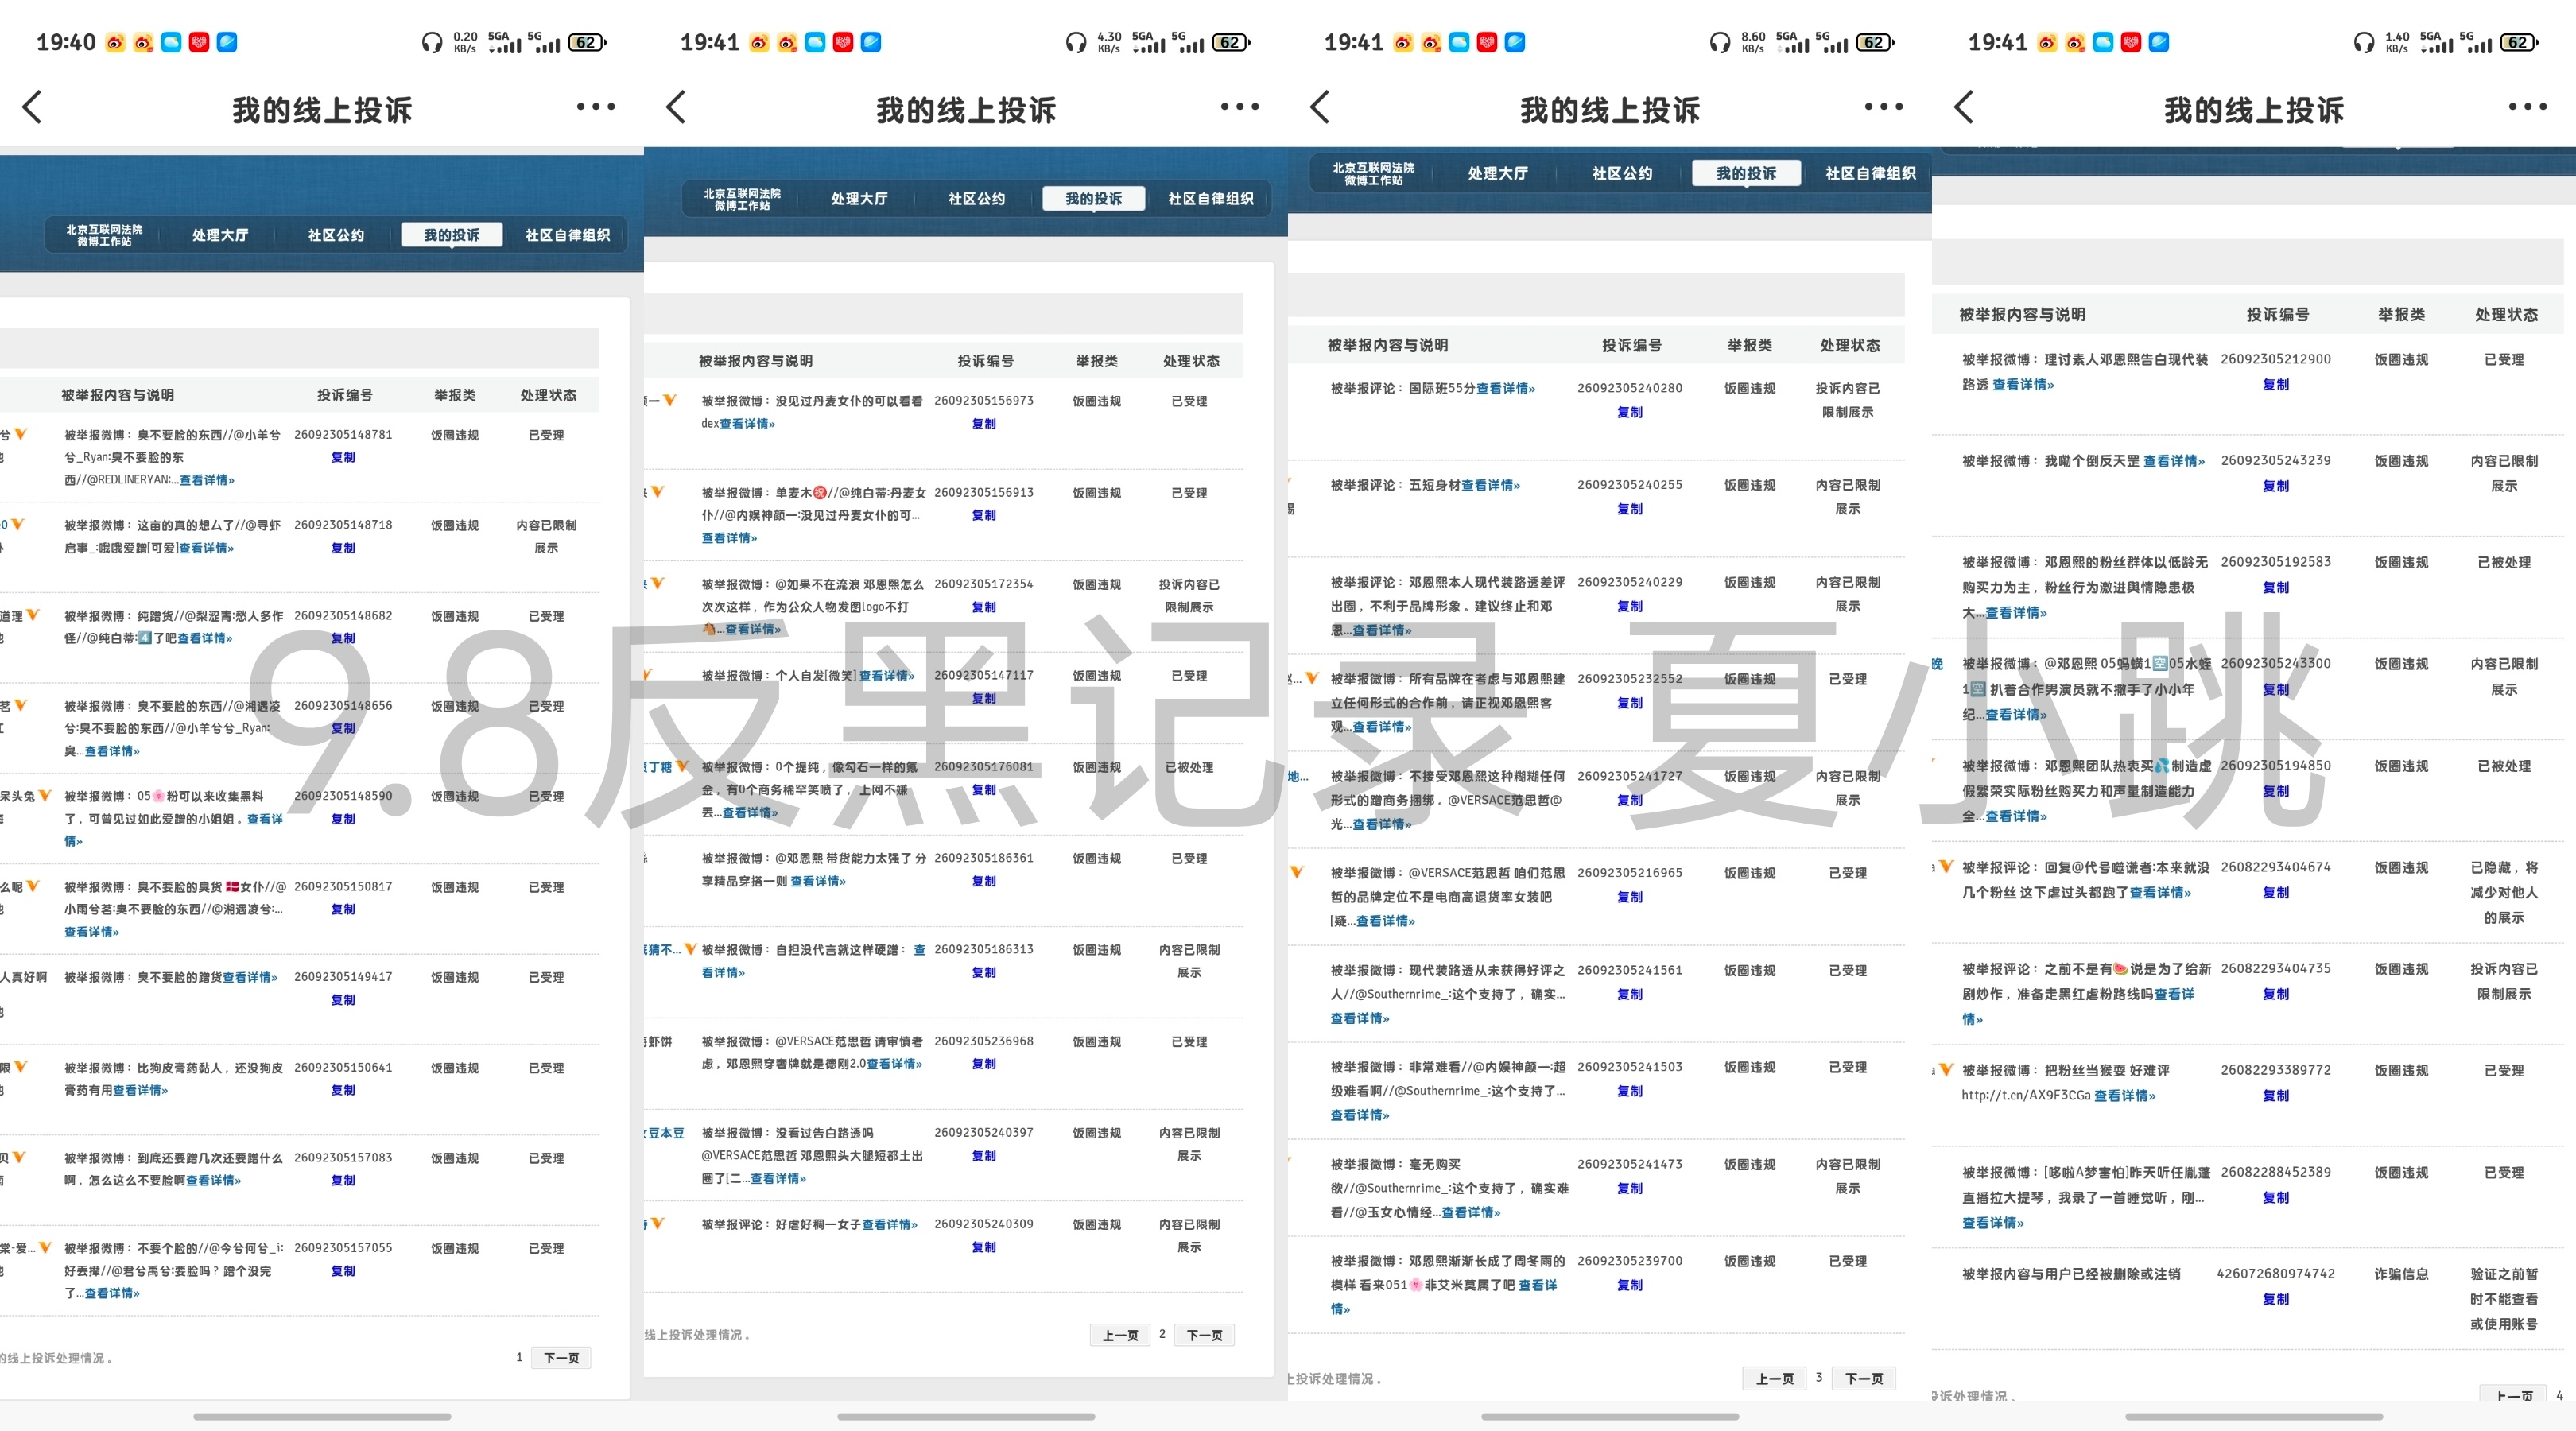Open three-dot menu in the page-2 screenshot
Viewport: 2576px width, 1431px height.
pyautogui.click(x=1240, y=107)
